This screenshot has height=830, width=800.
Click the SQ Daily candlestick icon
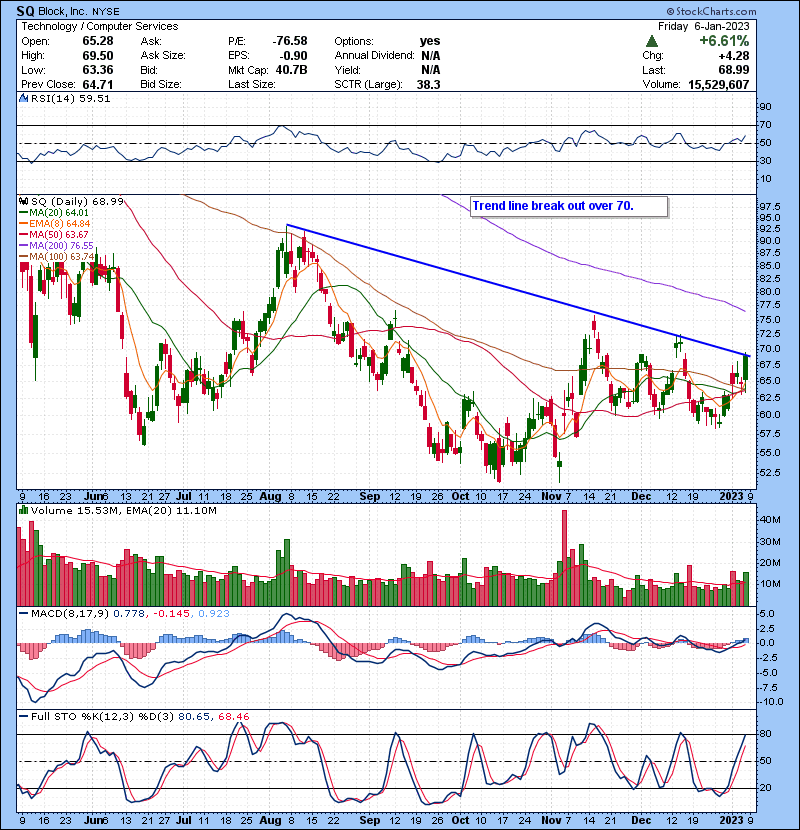click(24, 202)
